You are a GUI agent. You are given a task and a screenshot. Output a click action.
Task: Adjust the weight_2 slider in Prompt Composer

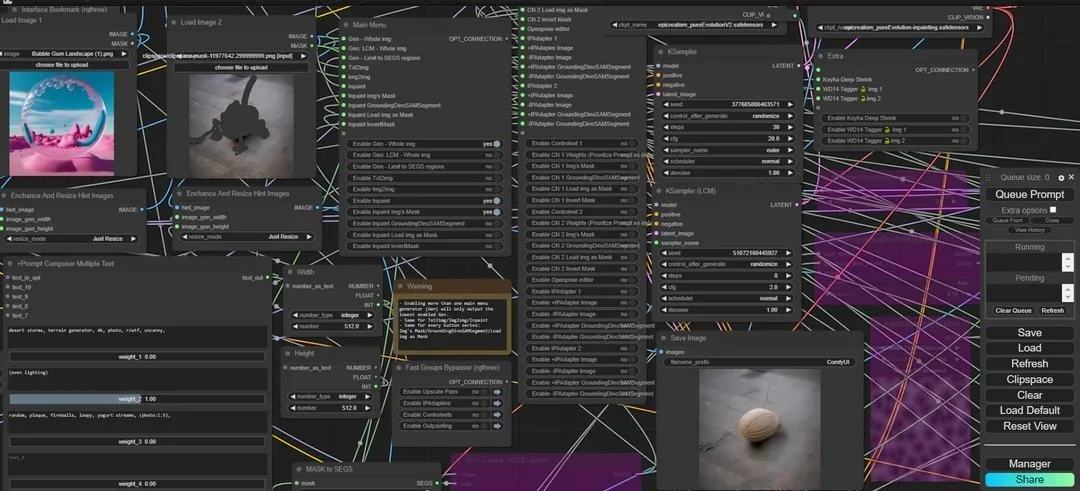tap(137, 399)
